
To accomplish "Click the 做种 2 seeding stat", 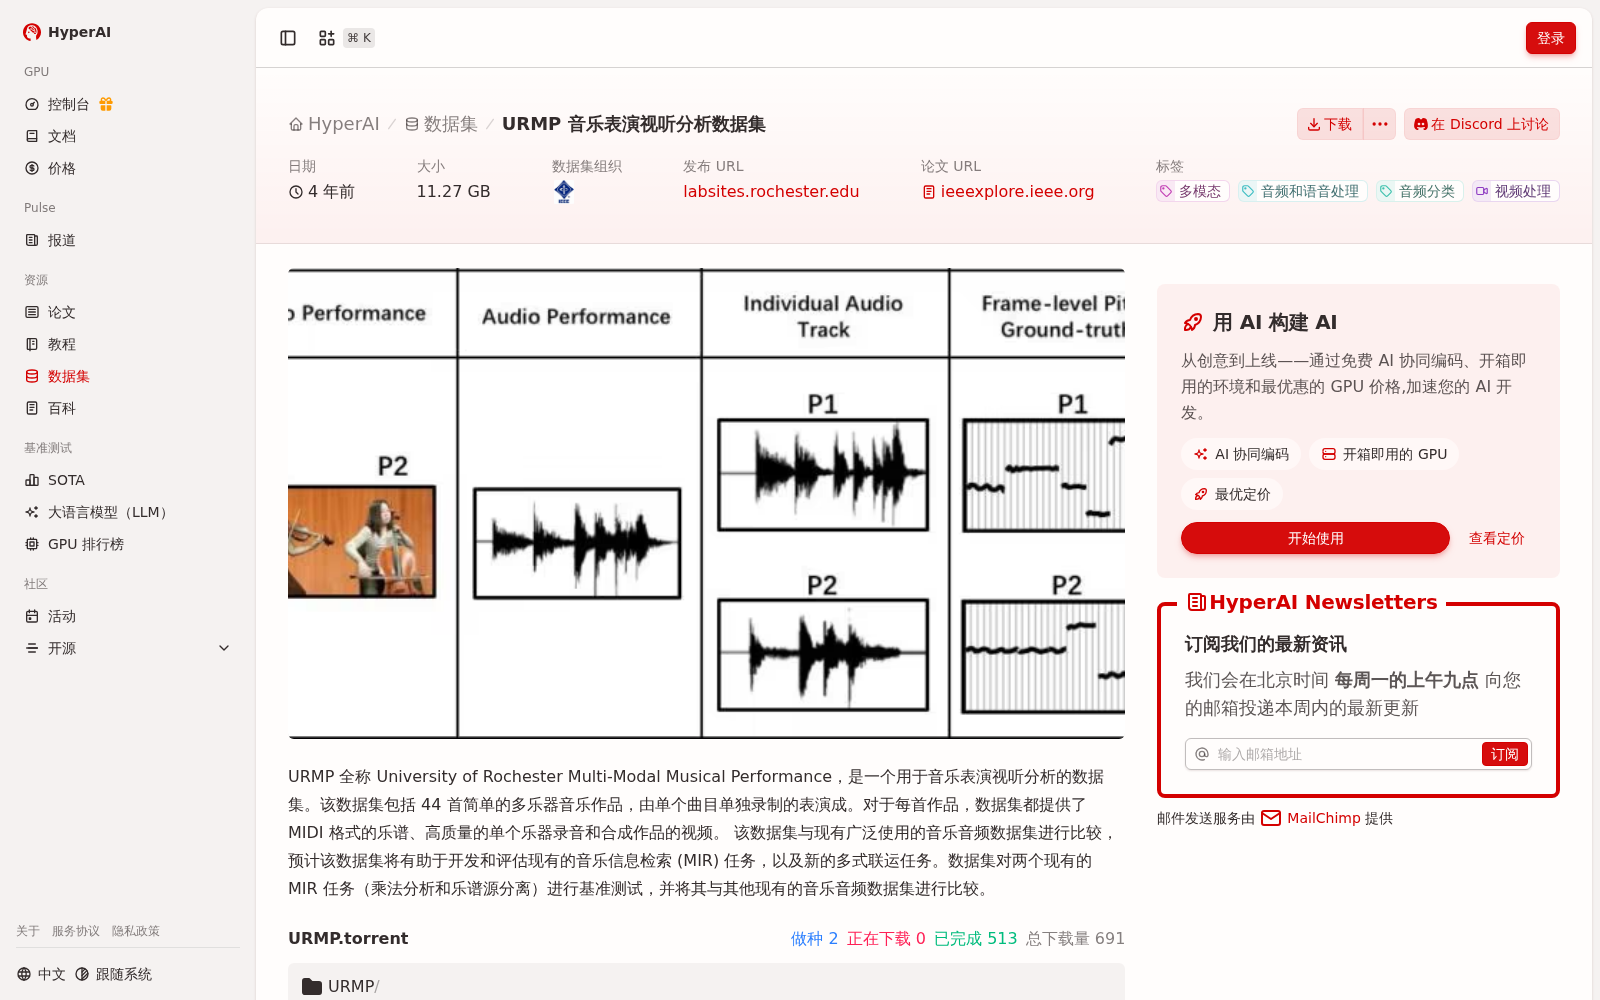I will tap(814, 938).
